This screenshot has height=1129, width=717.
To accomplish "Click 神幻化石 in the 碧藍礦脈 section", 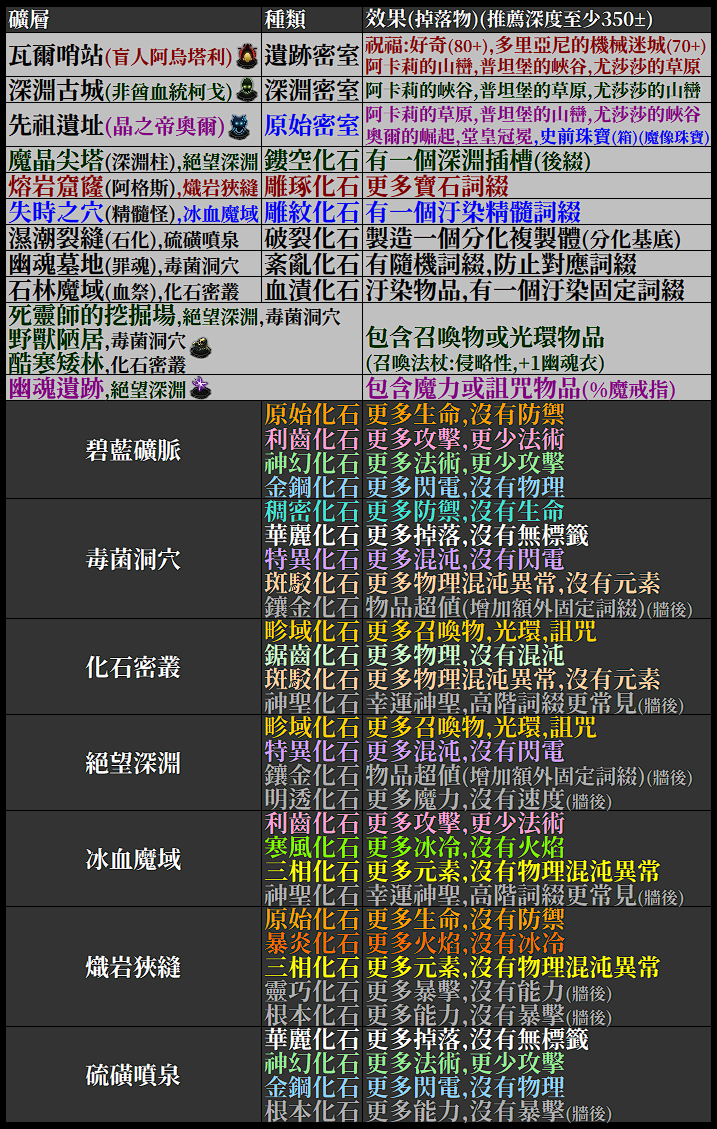I will point(311,462).
